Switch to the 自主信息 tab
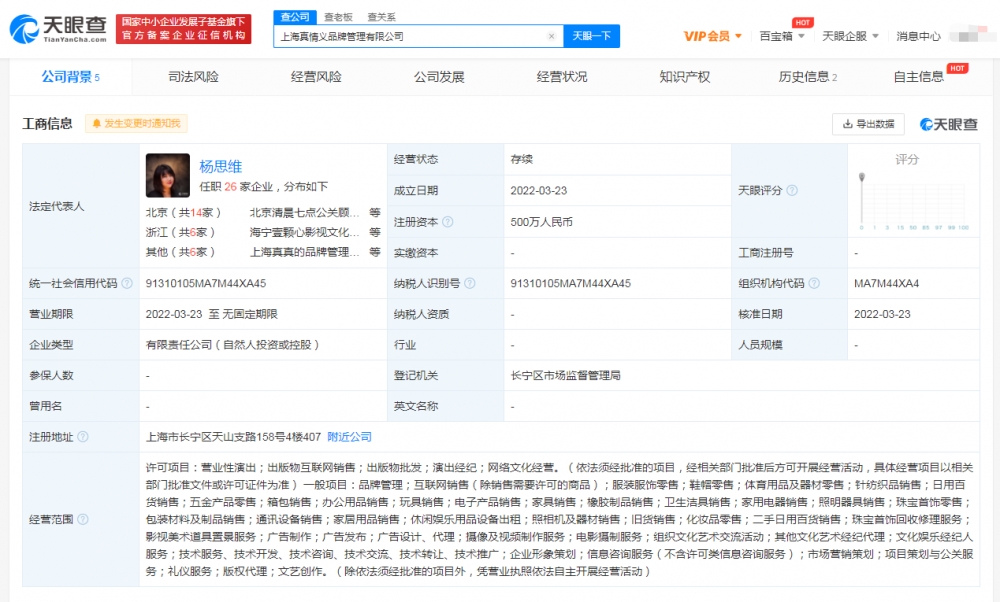The image size is (1000, 602). [x=918, y=77]
